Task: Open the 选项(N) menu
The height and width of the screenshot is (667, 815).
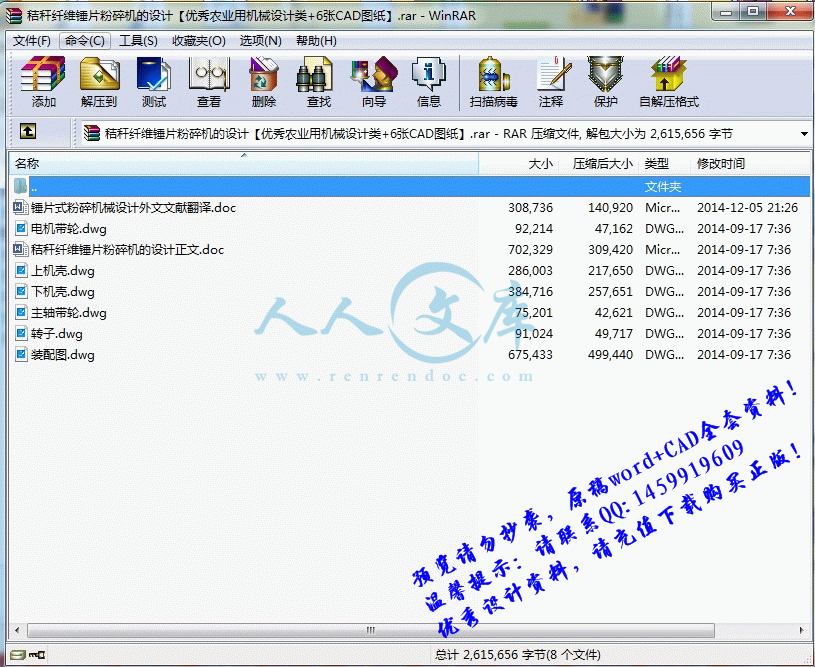Action: (260, 41)
